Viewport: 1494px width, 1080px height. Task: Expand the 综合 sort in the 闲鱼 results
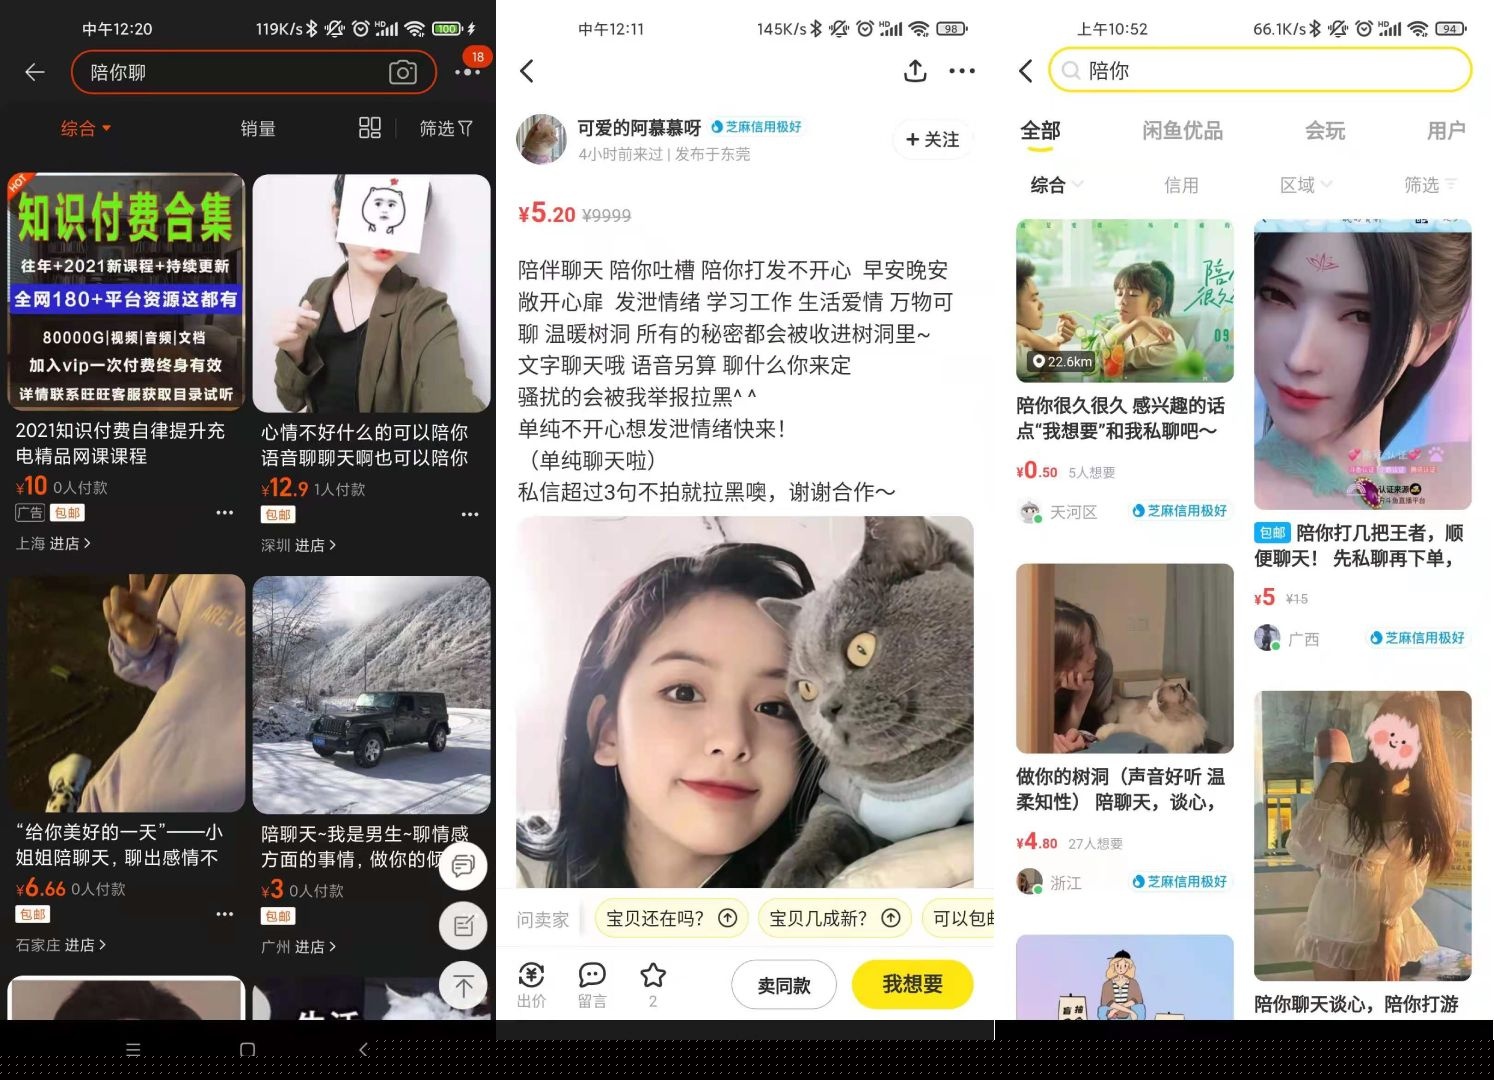click(1057, 185)
